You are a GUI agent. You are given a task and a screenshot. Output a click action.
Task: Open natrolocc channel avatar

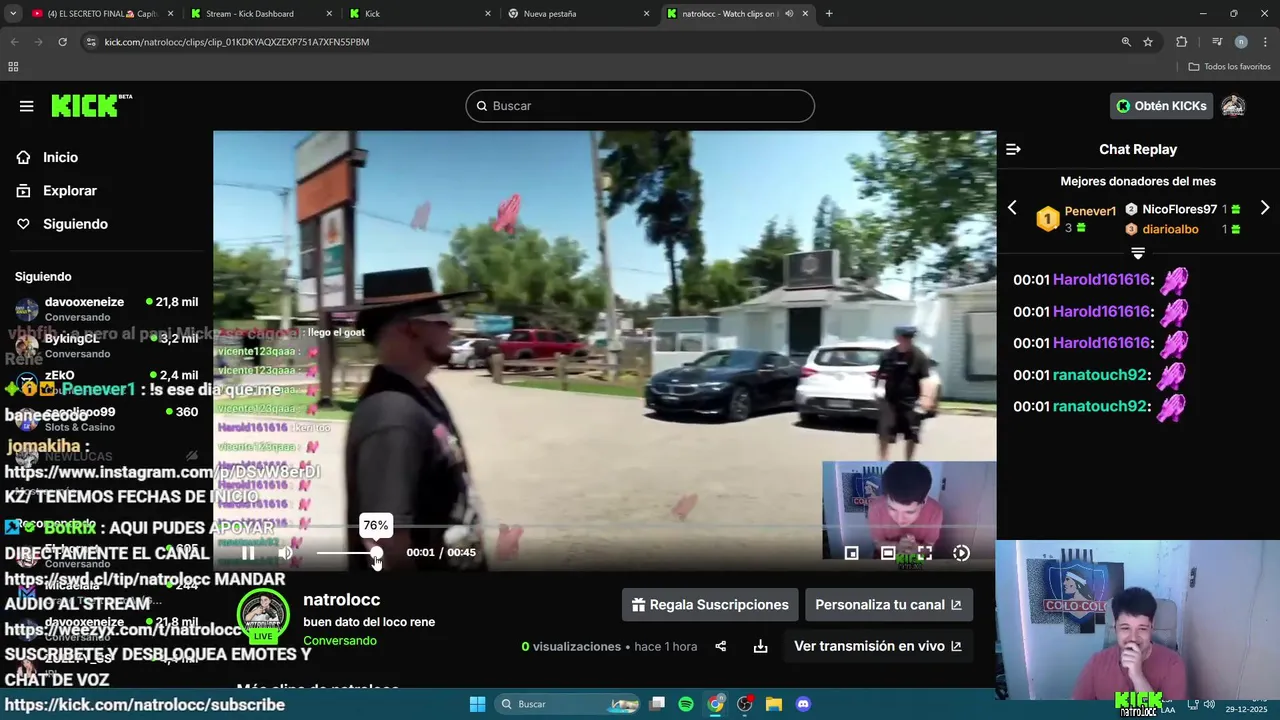pos(263,617)
